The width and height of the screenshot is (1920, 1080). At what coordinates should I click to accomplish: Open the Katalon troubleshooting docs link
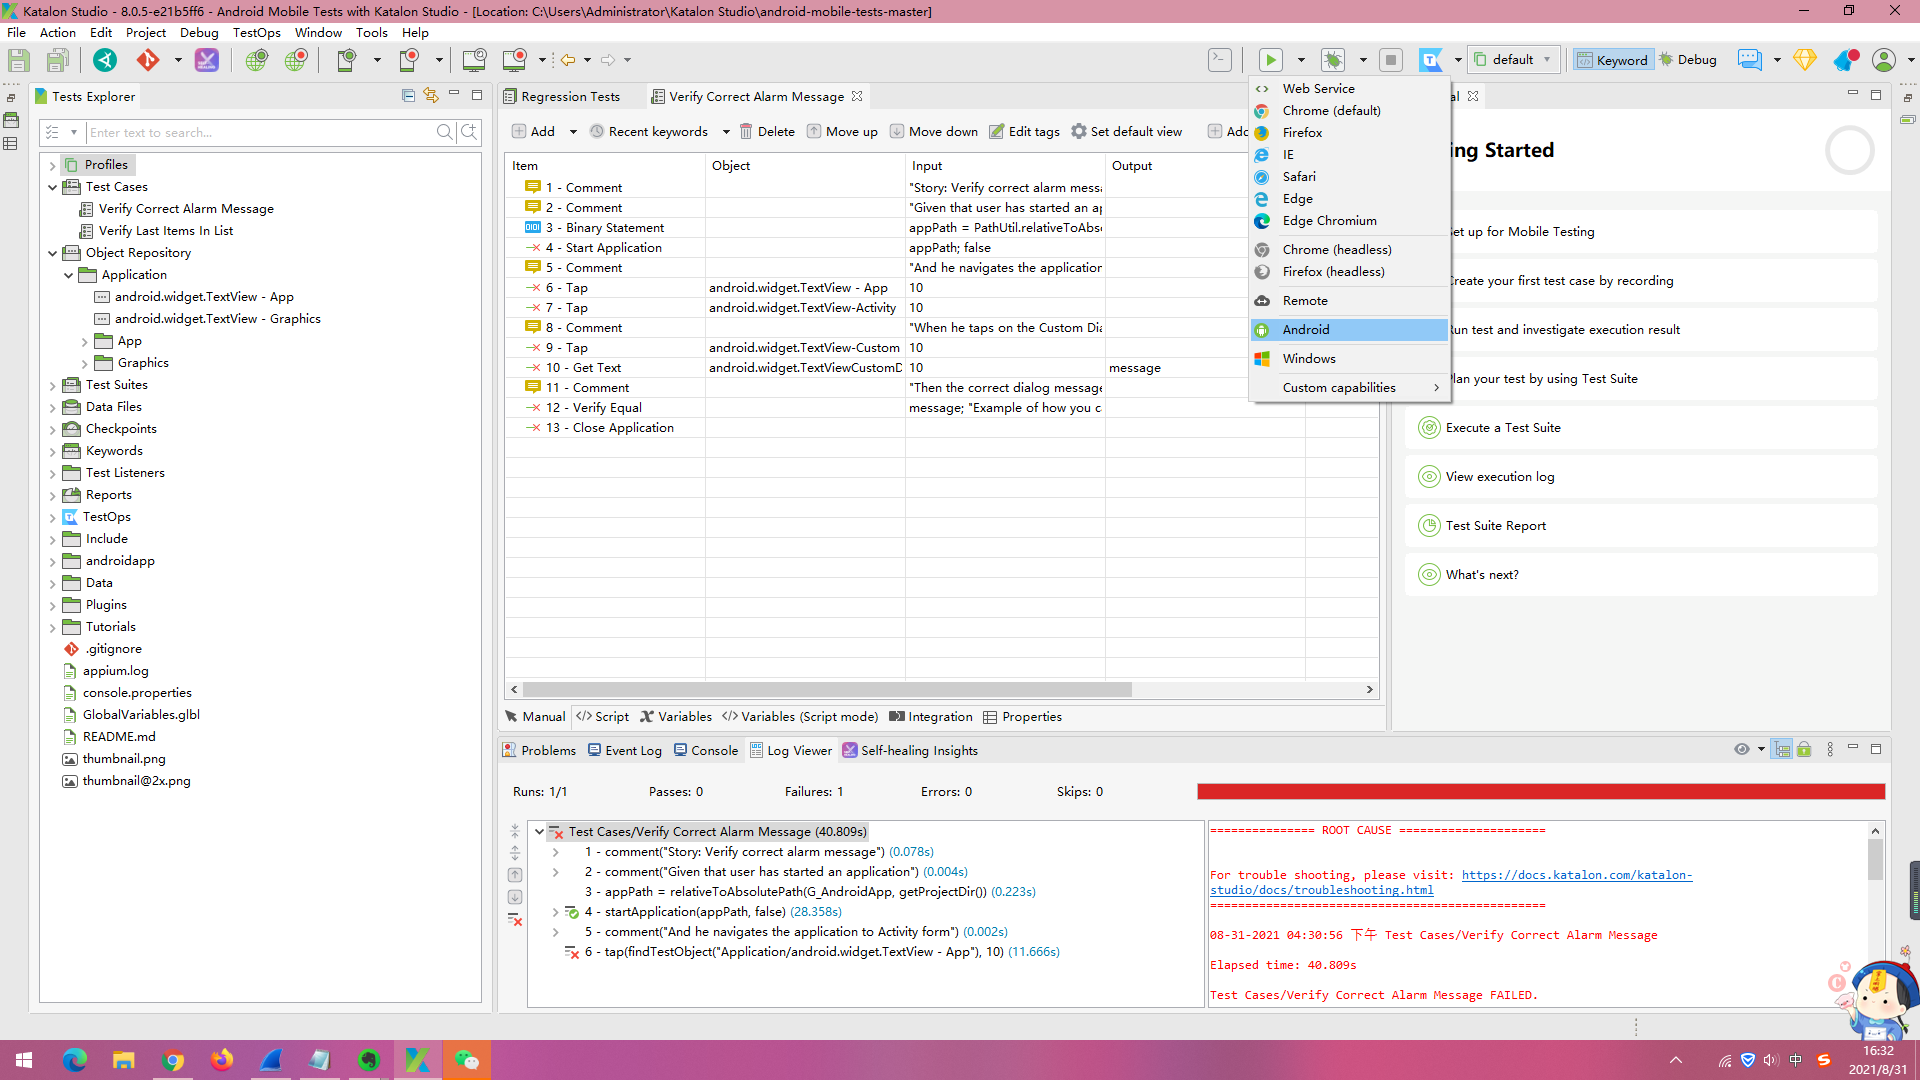click(1576, 875)
